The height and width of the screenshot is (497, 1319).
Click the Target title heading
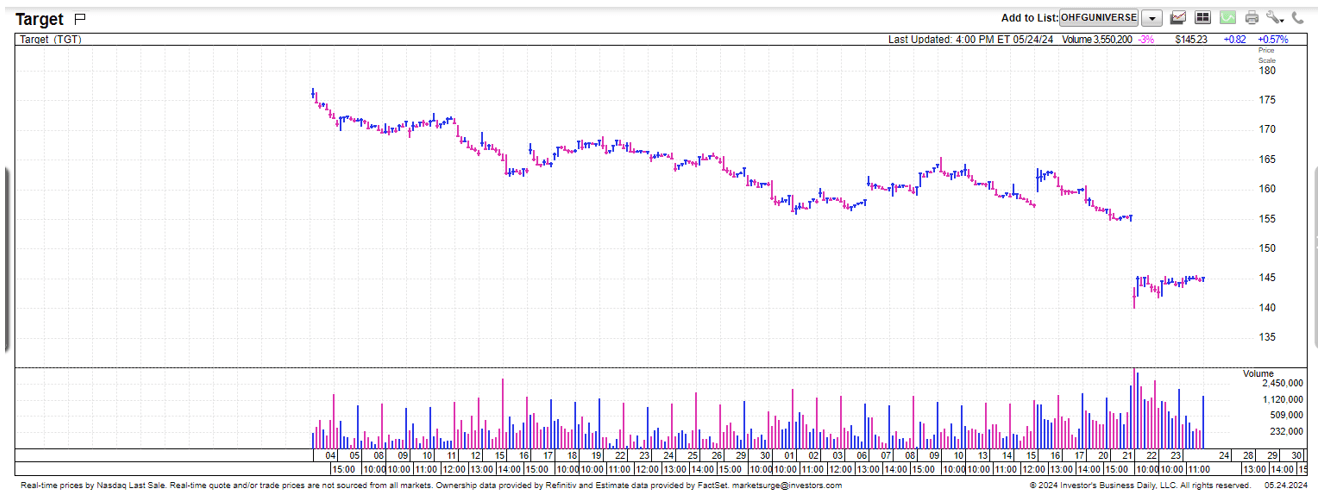pos(39,19)
